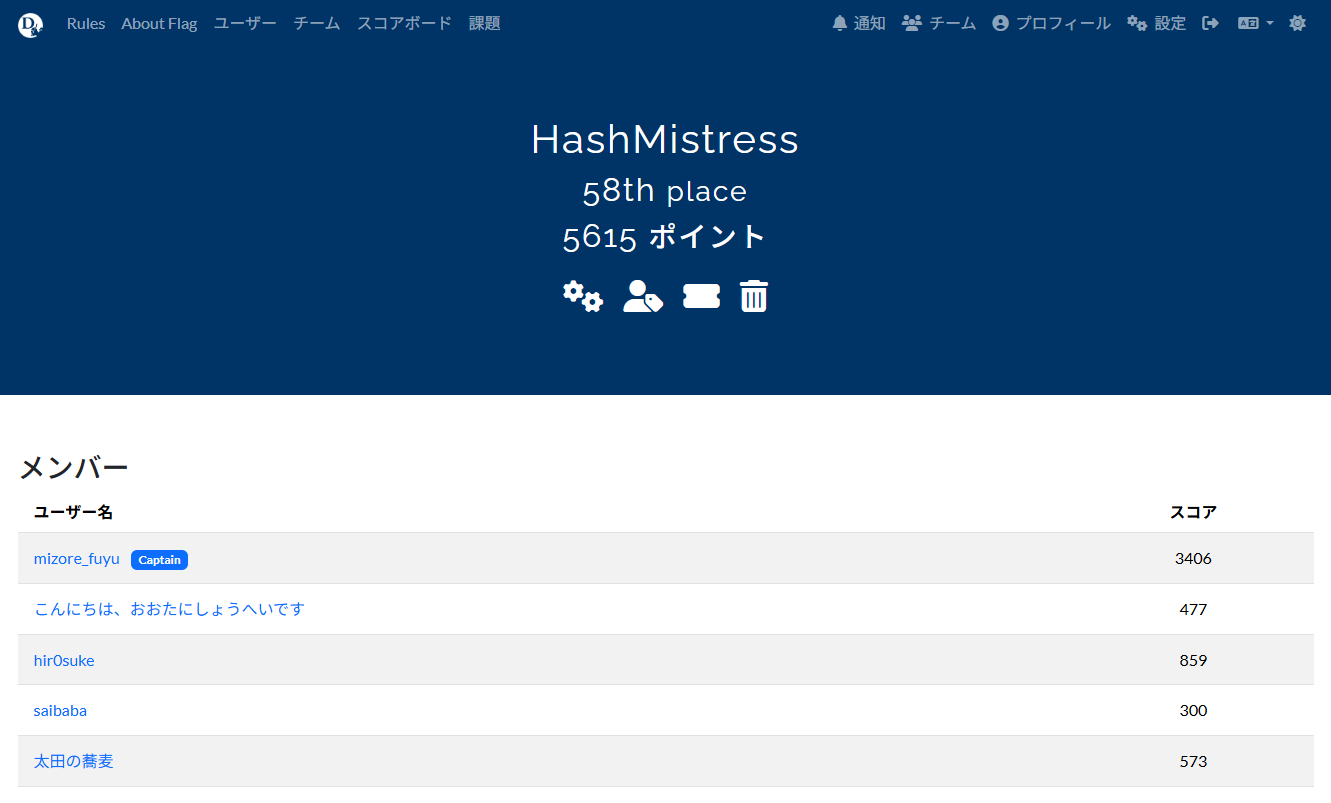Click the ticket icon under points

(701, 296)
